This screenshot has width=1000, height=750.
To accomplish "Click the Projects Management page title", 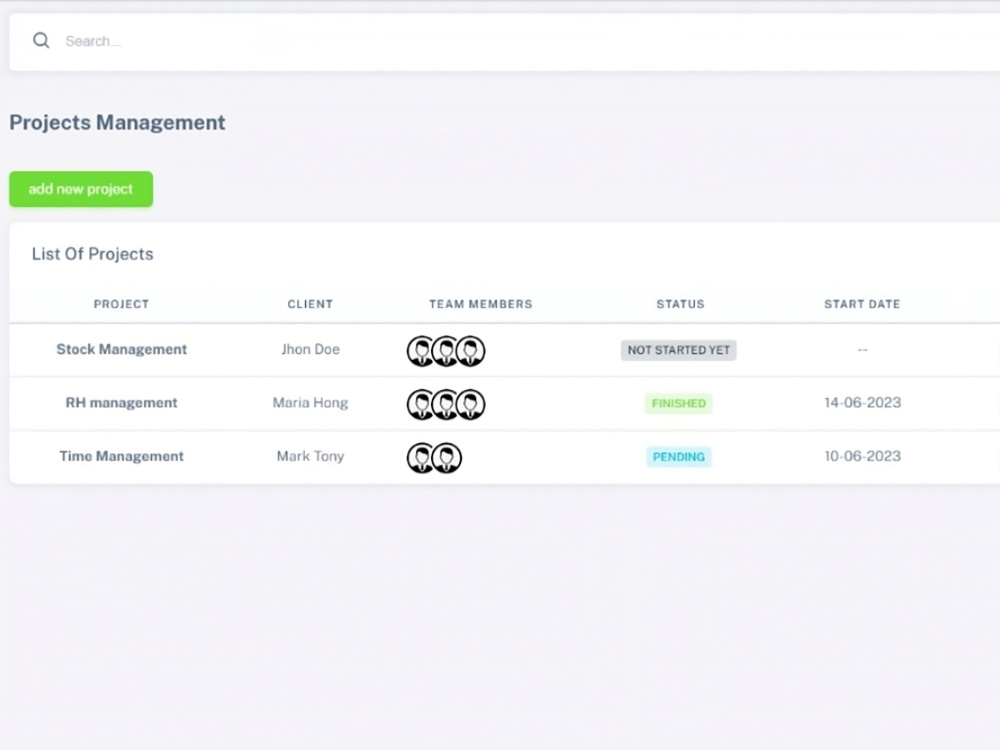I will (117, 122).
